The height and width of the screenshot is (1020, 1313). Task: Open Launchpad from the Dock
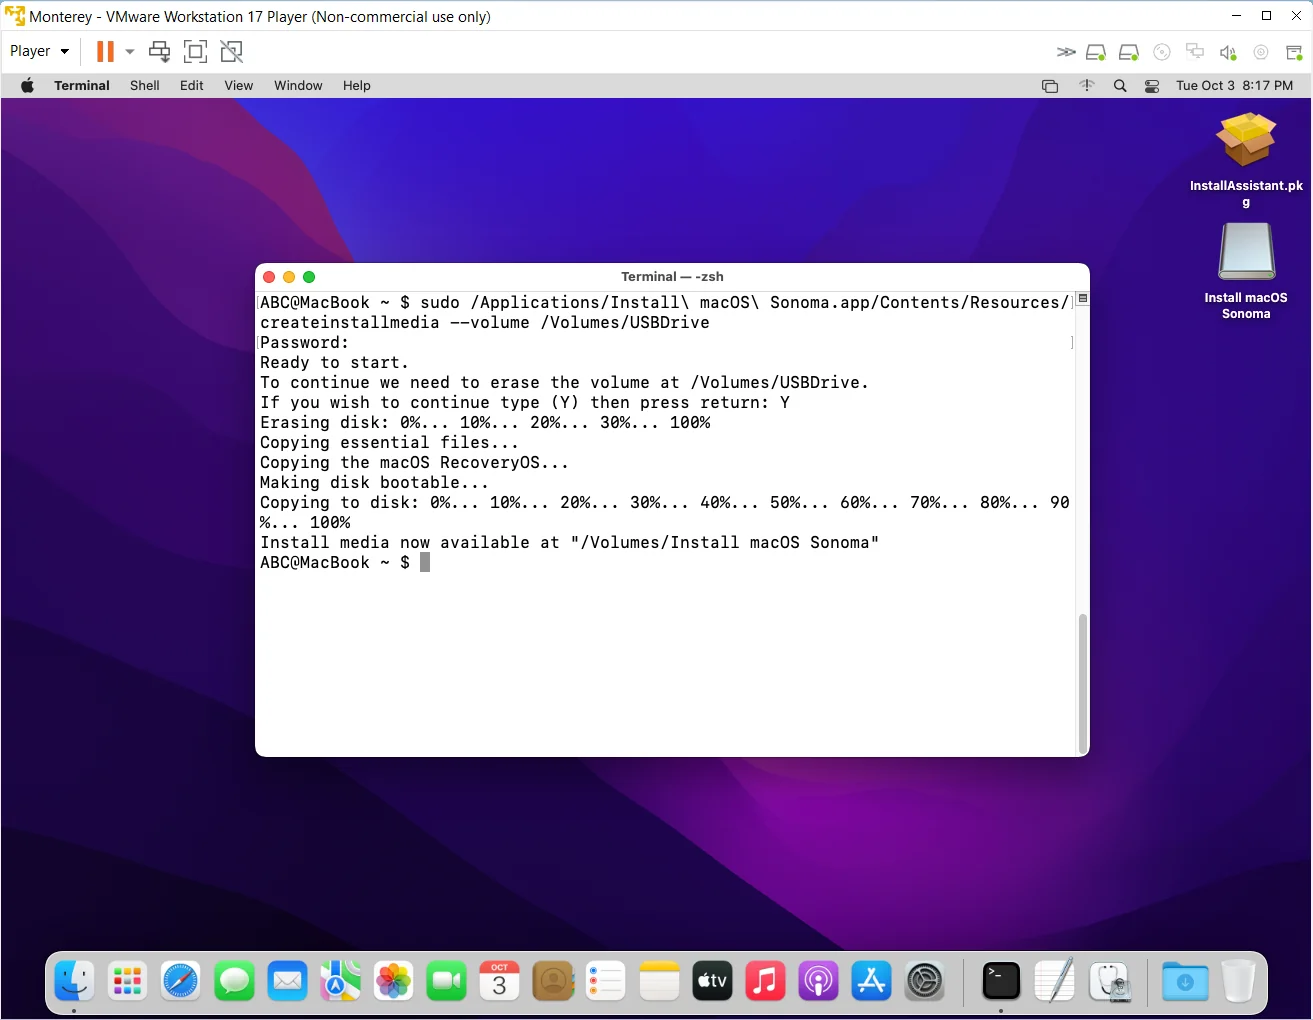coord(127,982)
